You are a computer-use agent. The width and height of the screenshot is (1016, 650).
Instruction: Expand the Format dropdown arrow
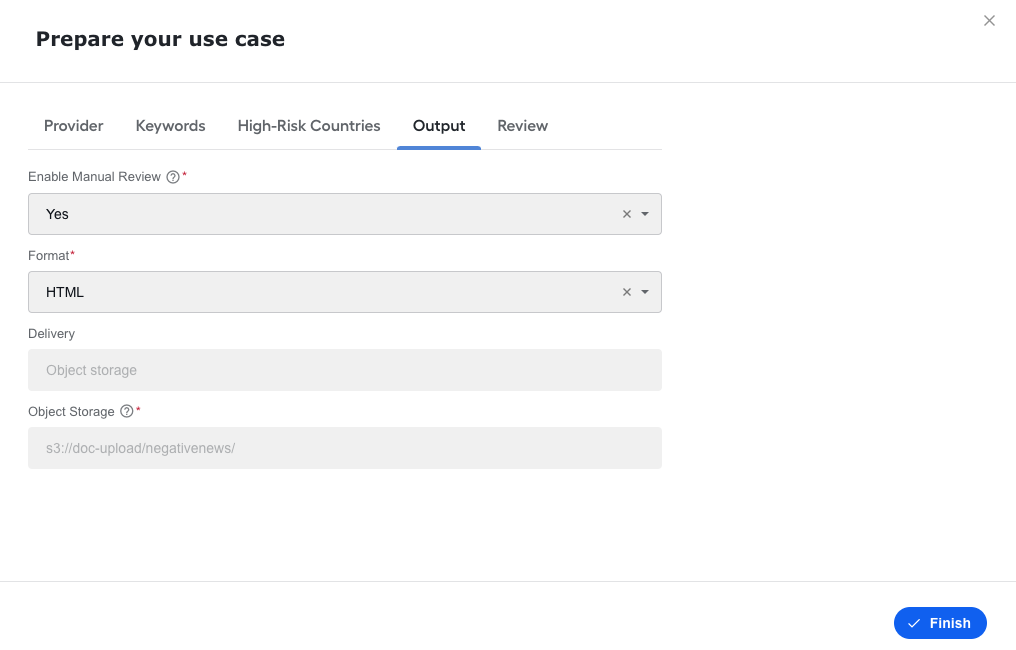click(x=645, y=292)
